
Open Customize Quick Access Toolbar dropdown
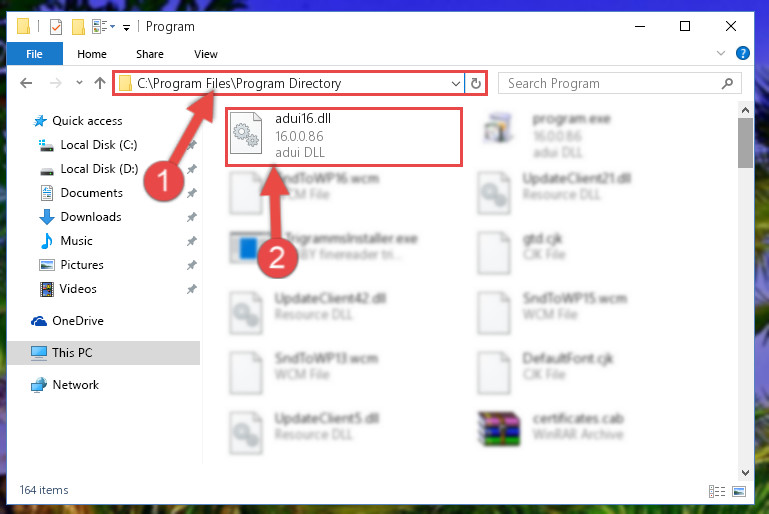(x=127, y=28)
